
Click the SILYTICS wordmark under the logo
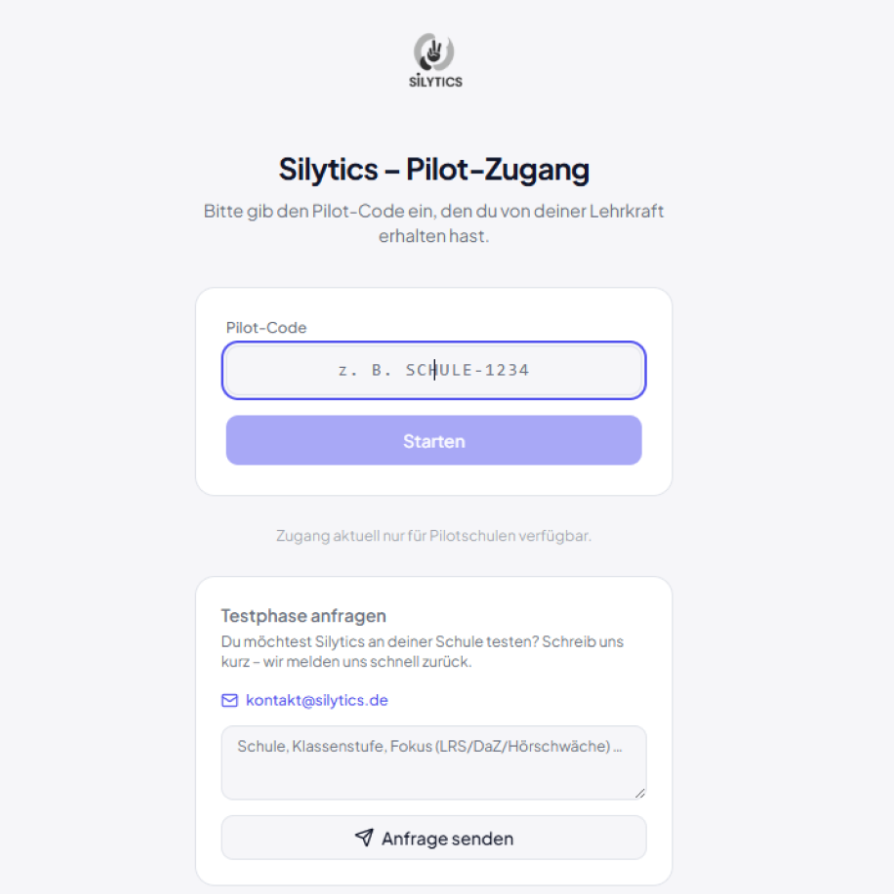point(435,82)
